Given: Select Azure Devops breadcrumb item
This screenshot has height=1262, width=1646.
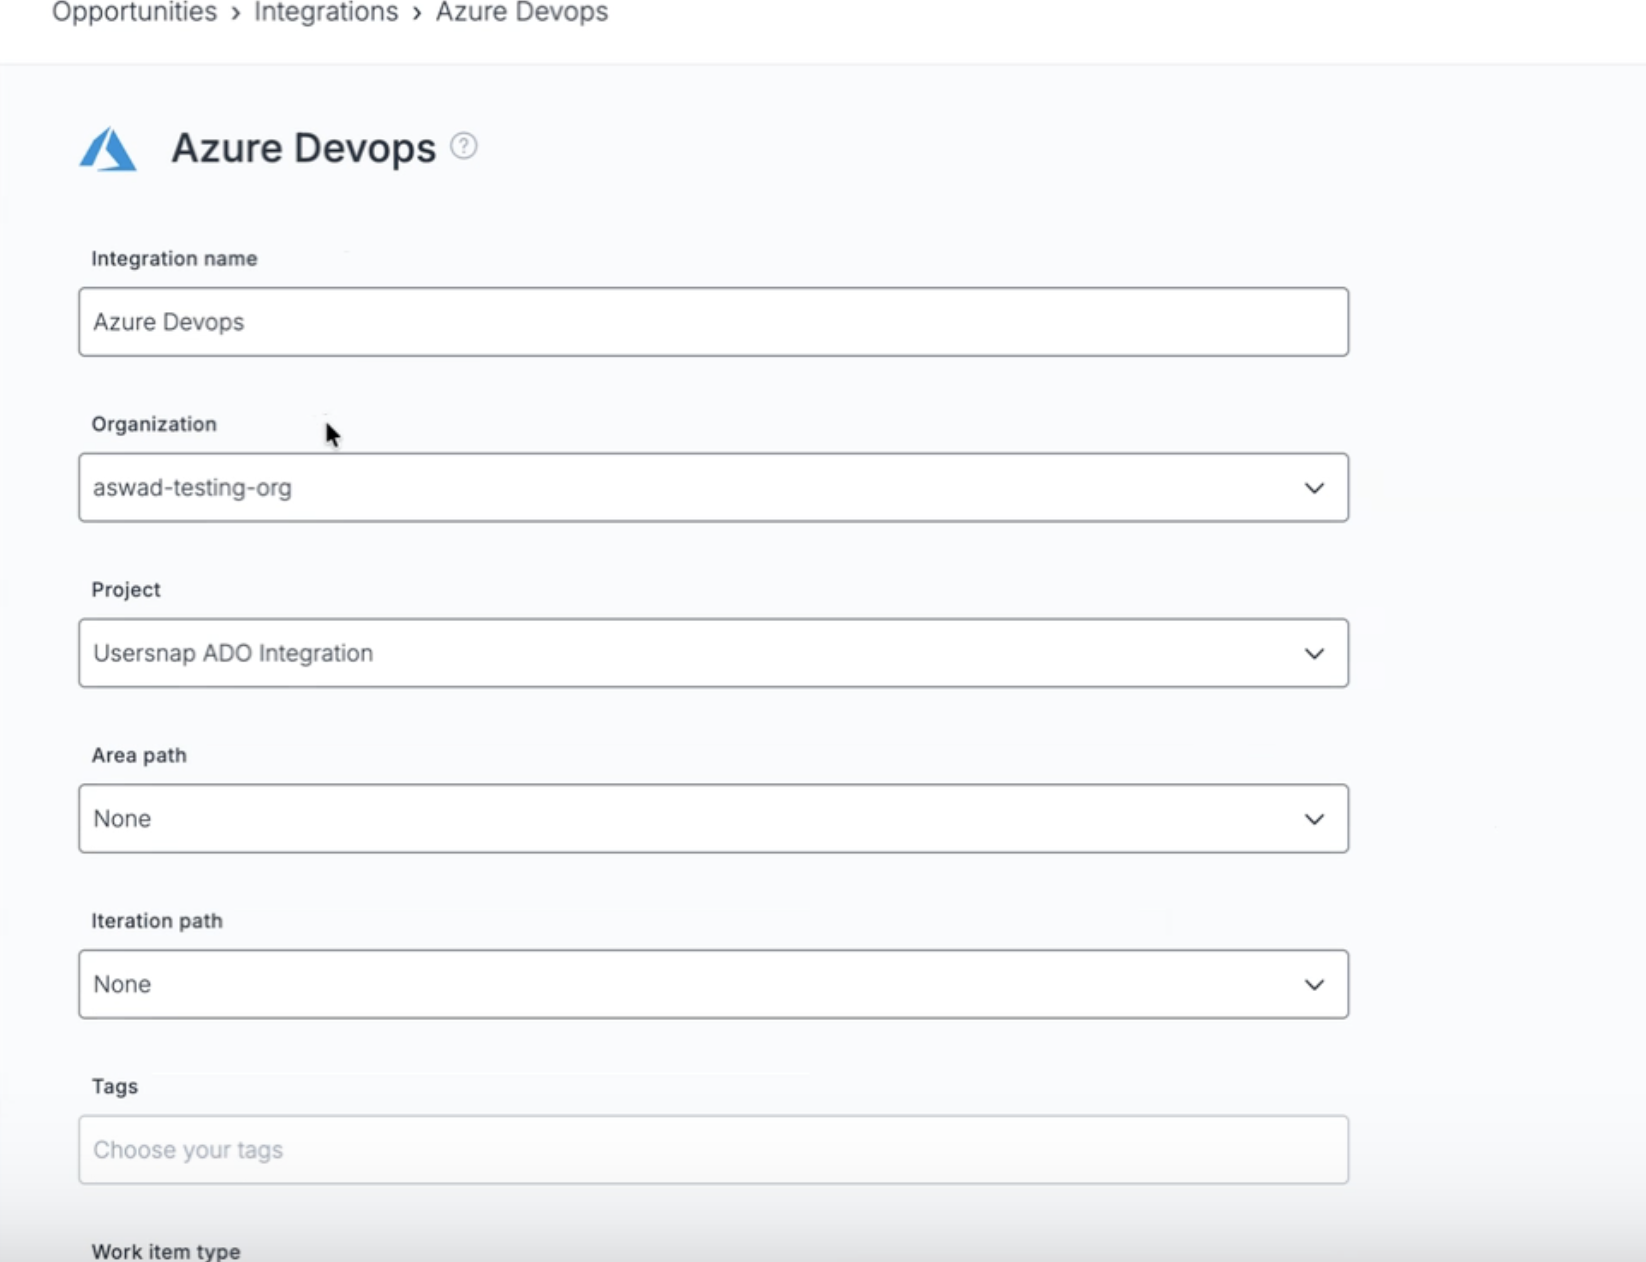Looking at the screenshot, I should (x=522, y=12).
